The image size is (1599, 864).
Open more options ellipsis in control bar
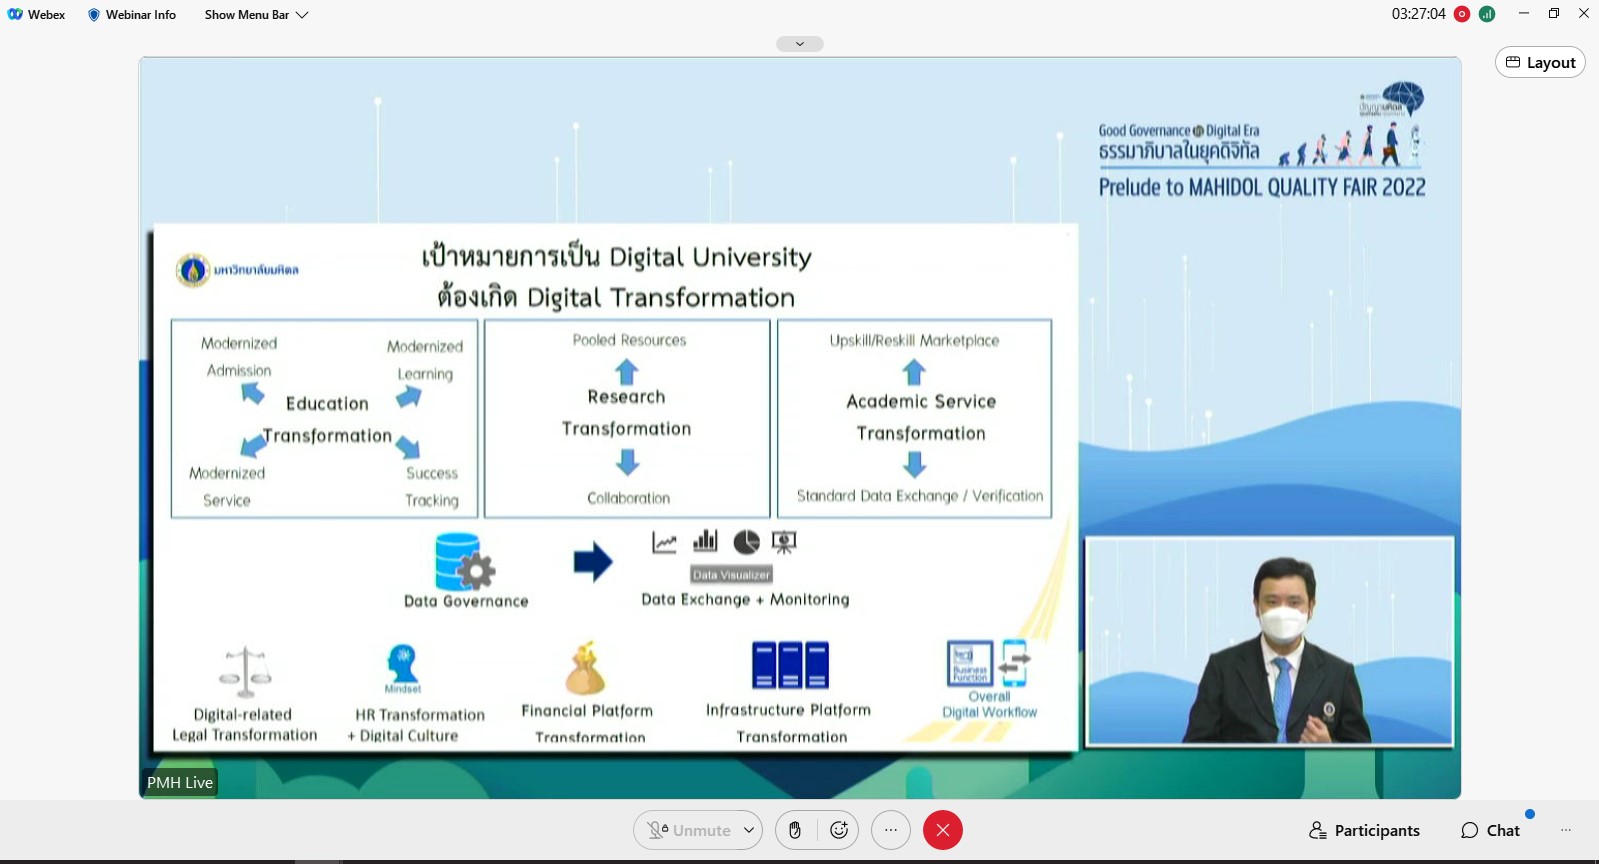tap(890, 830)
